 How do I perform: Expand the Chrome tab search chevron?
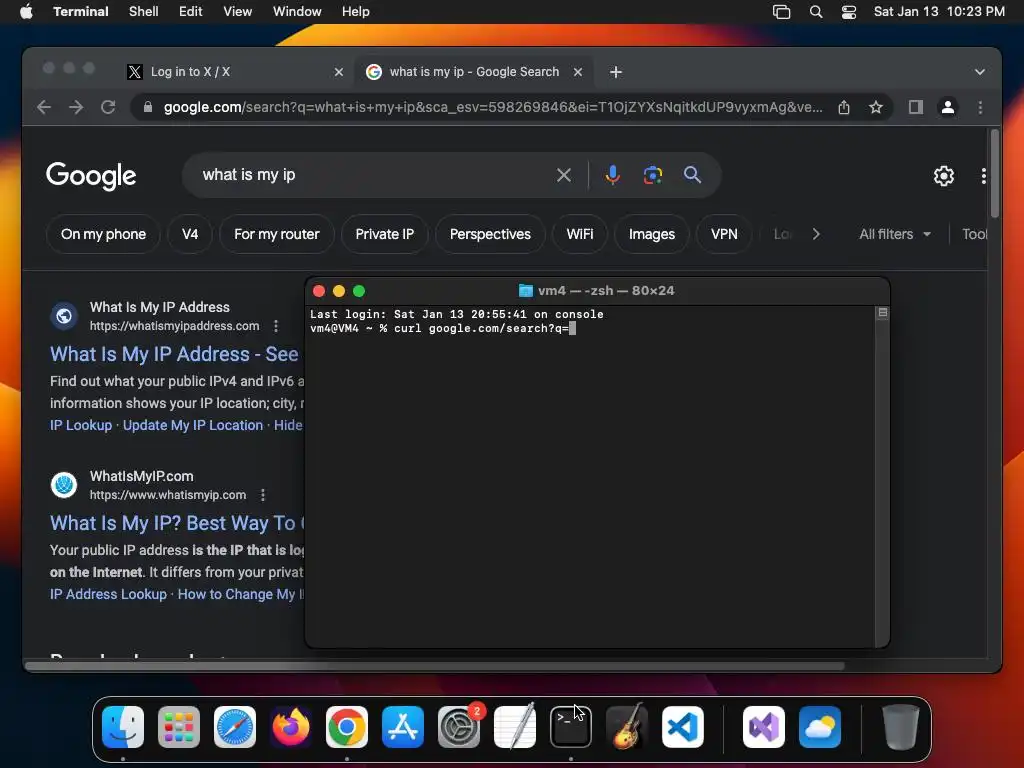point(980,72)
